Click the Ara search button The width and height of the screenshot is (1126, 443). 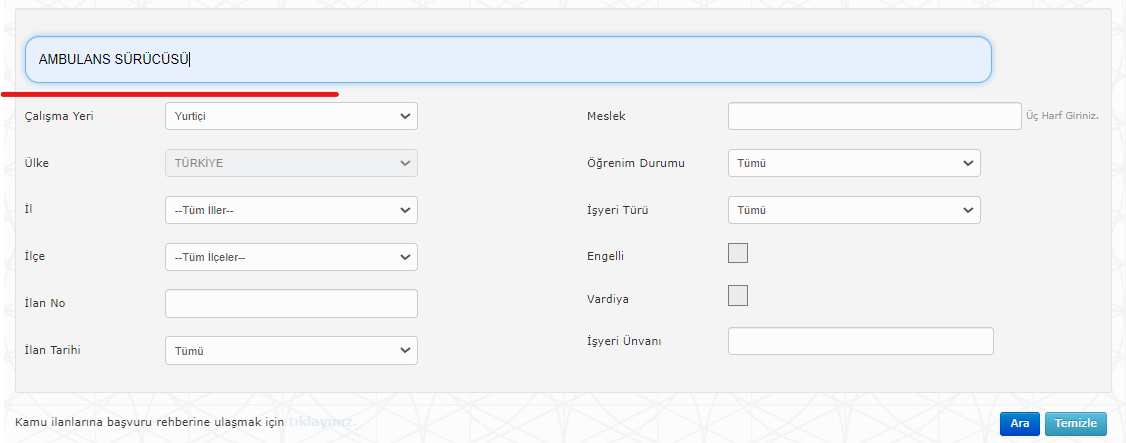point(1019,424)
